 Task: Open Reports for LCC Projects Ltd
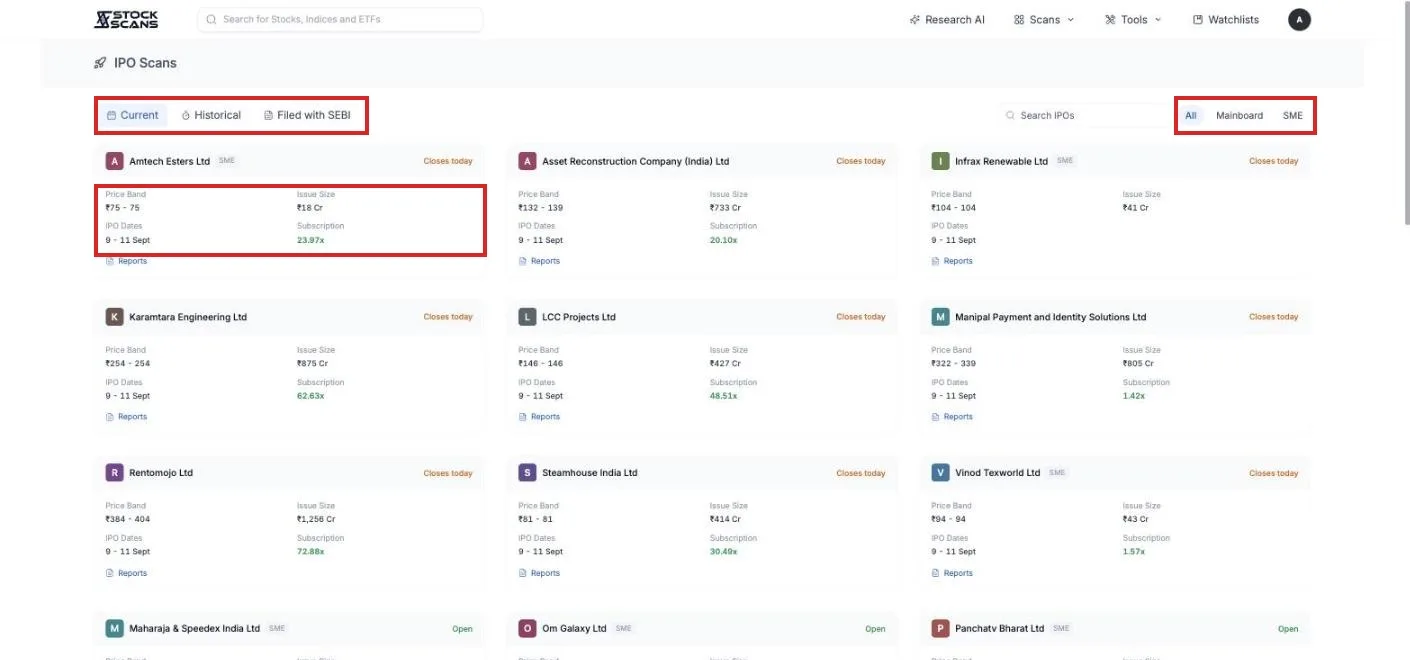539,417
